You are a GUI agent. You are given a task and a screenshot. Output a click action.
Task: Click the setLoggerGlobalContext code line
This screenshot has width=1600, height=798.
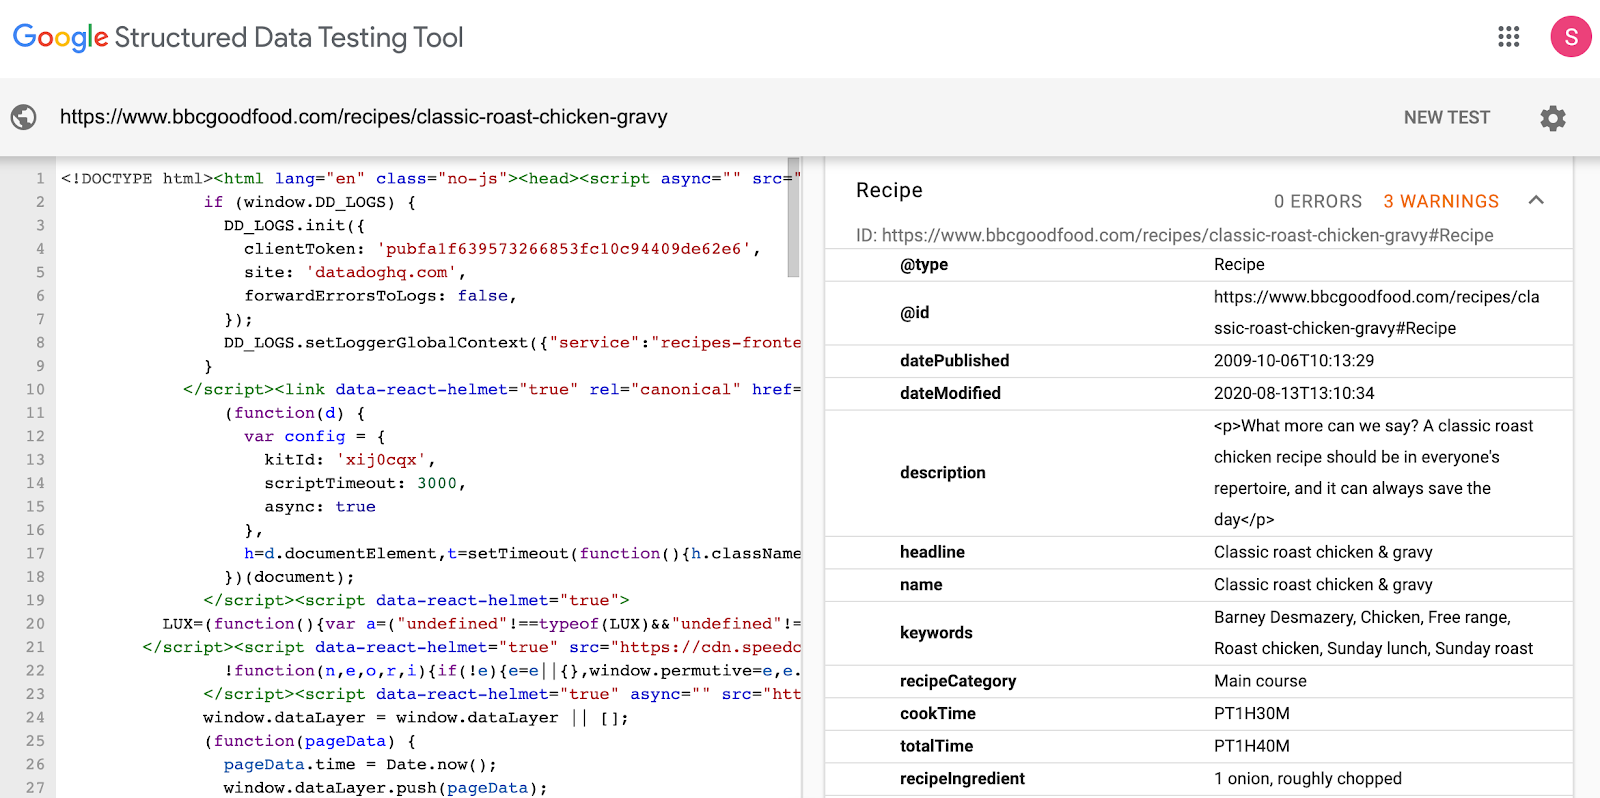(x=512, y=342)
